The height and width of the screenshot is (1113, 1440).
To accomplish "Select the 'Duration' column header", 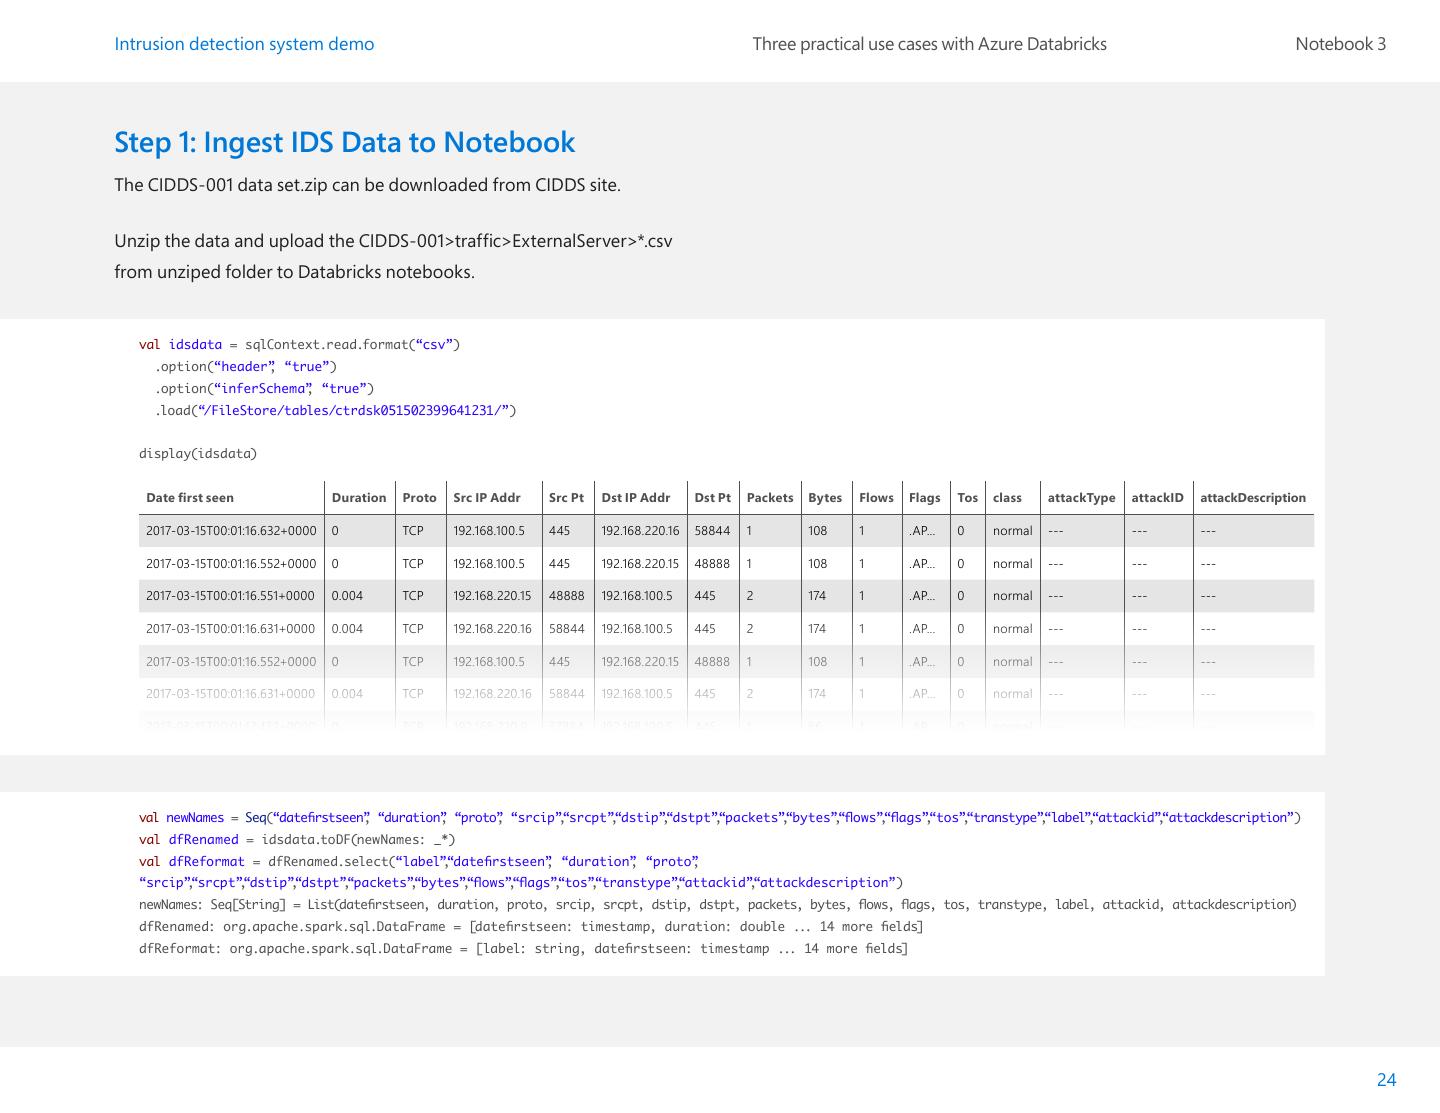I will pos(359,498).
